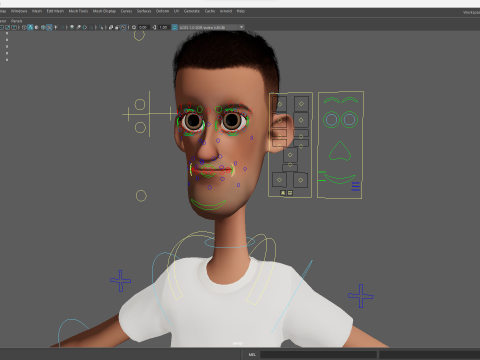The height and width of the screenshot is (360, 480).
Task: Select the light blue neck ring control
Action: tap(229, 242)
